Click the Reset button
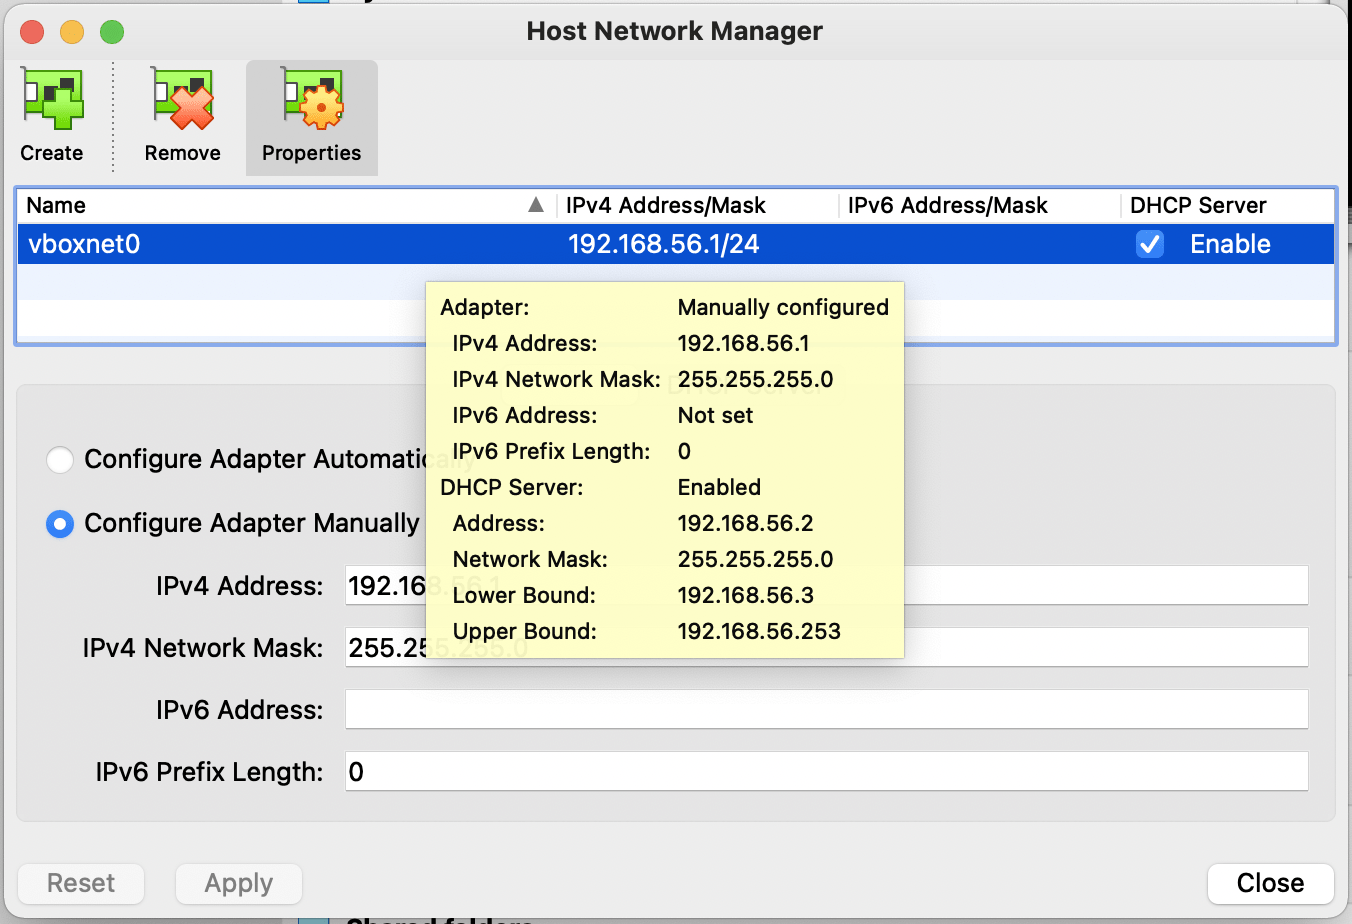Viewport: 1352px width, 924px height. pos(81,883)
